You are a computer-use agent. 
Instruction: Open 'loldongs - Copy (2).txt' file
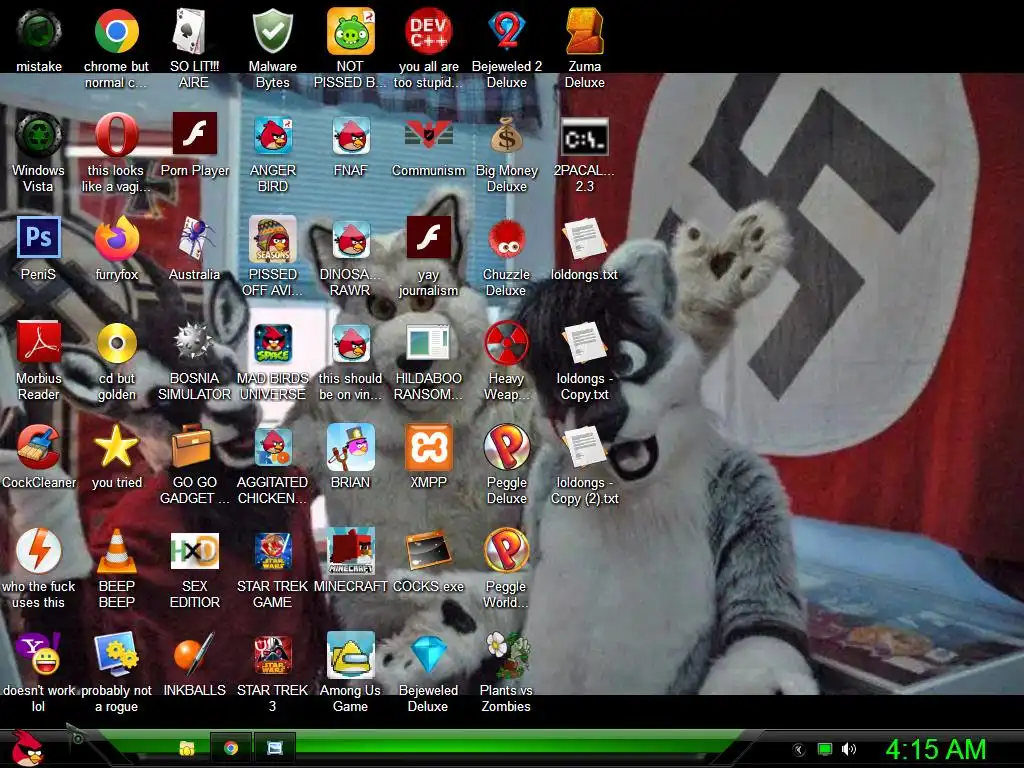[584, 447]
